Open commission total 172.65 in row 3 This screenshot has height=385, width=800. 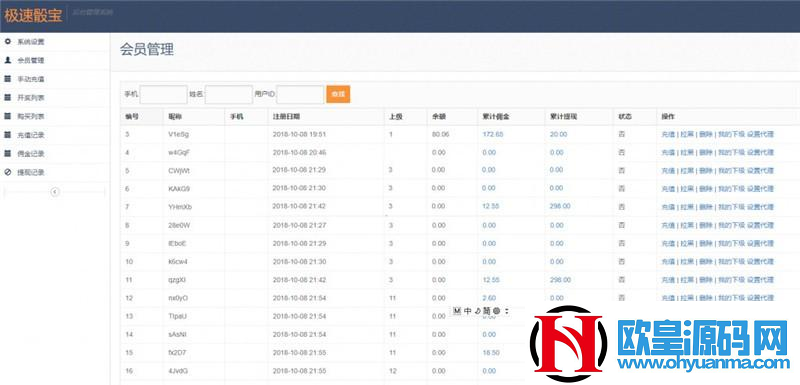(x=492, y=134)
